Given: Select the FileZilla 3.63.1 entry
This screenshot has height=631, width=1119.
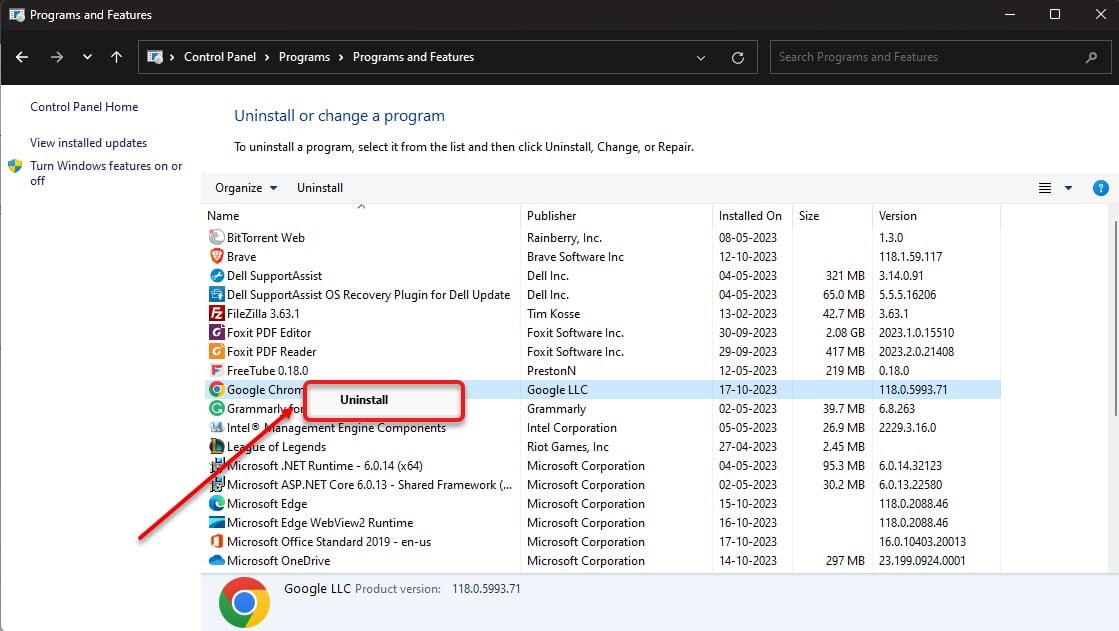Looking at the screenshot, I should pyautogui.click(x=263, y=313).
